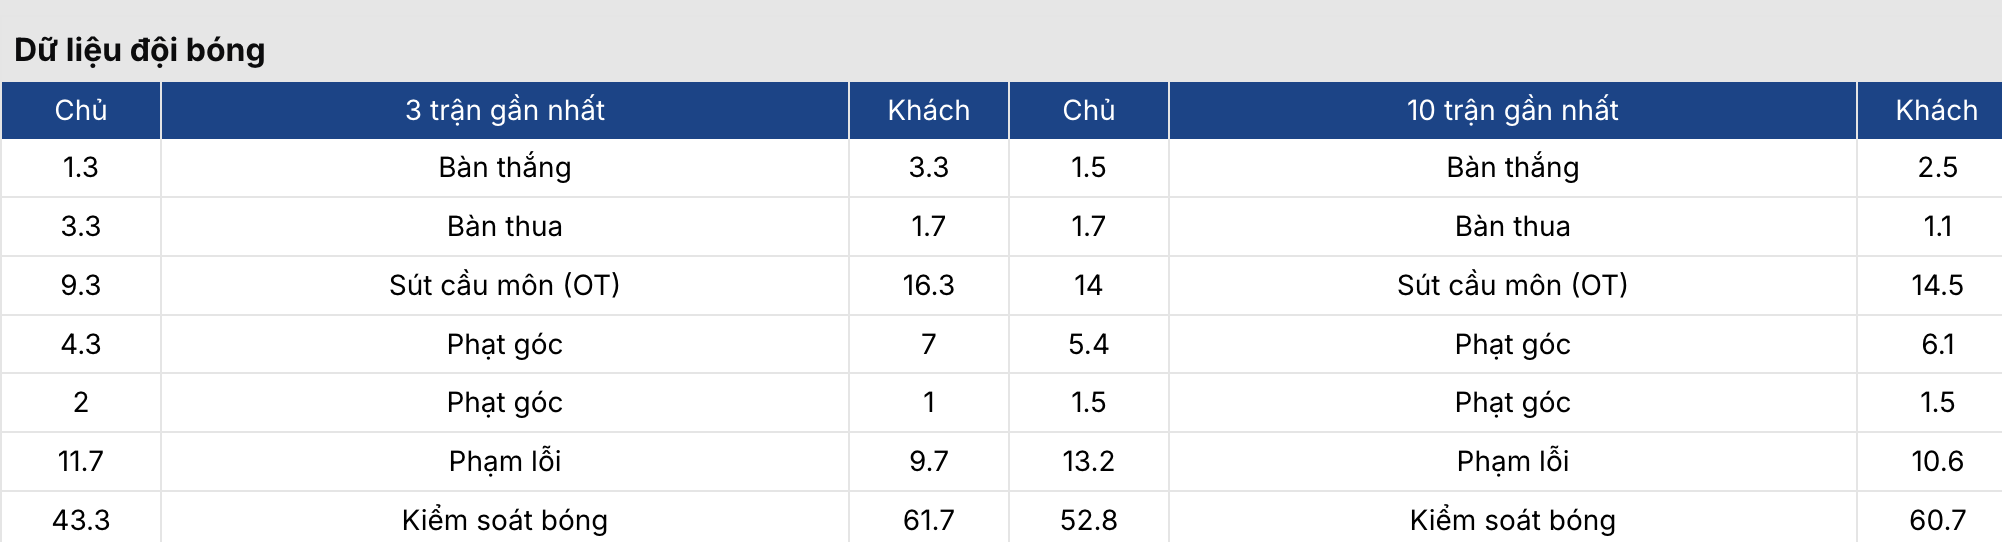Select the "3 trận gần nhất" column header
The image size is (2002, 542).
(504, 110)
